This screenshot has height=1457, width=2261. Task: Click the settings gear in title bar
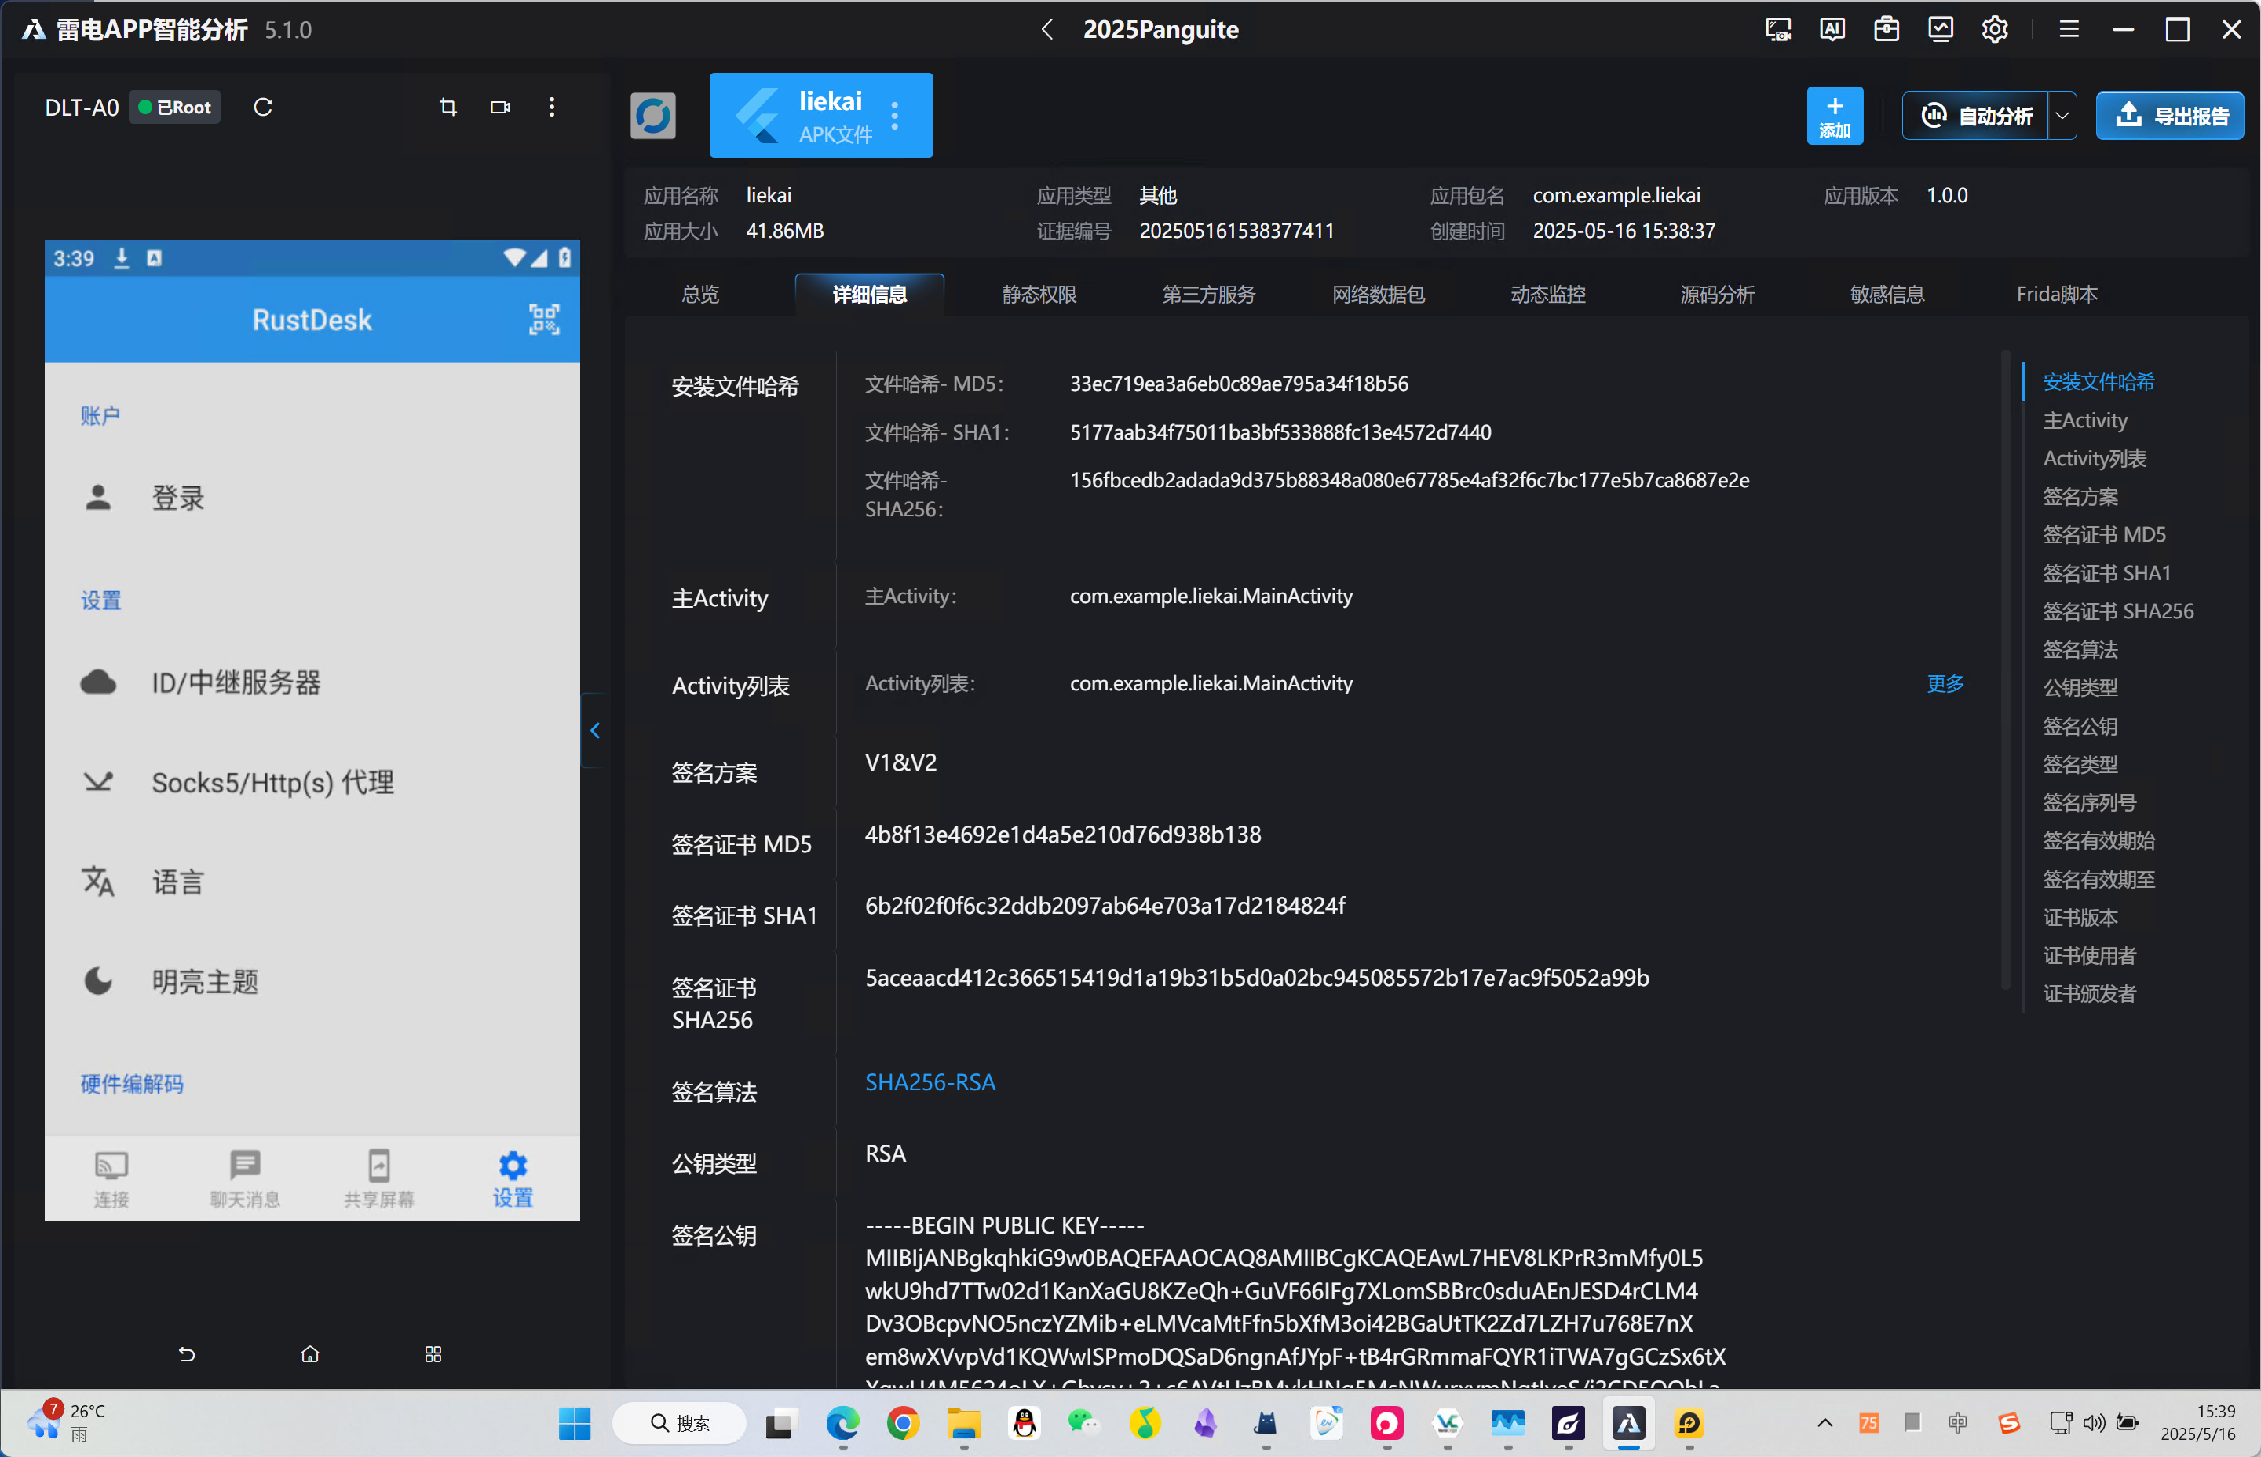(x=1994, y=29)
